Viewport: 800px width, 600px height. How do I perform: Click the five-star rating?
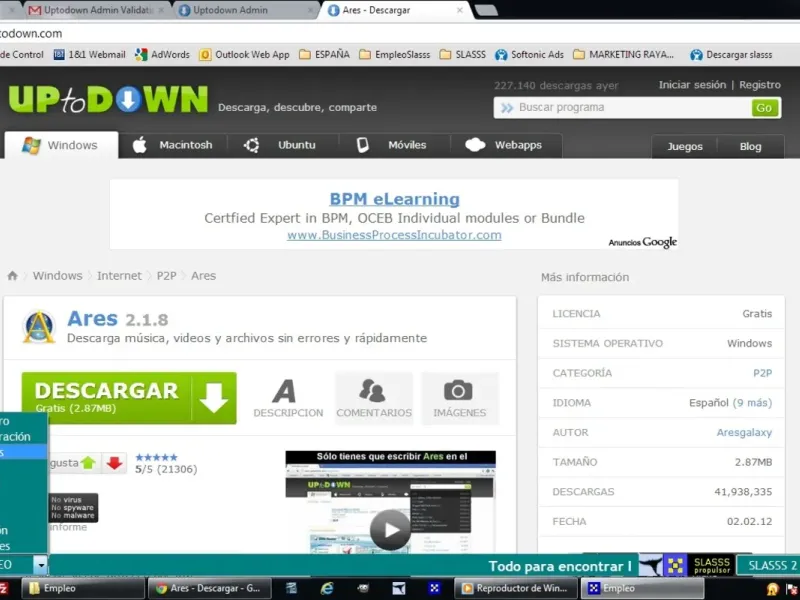coord(157,457)
